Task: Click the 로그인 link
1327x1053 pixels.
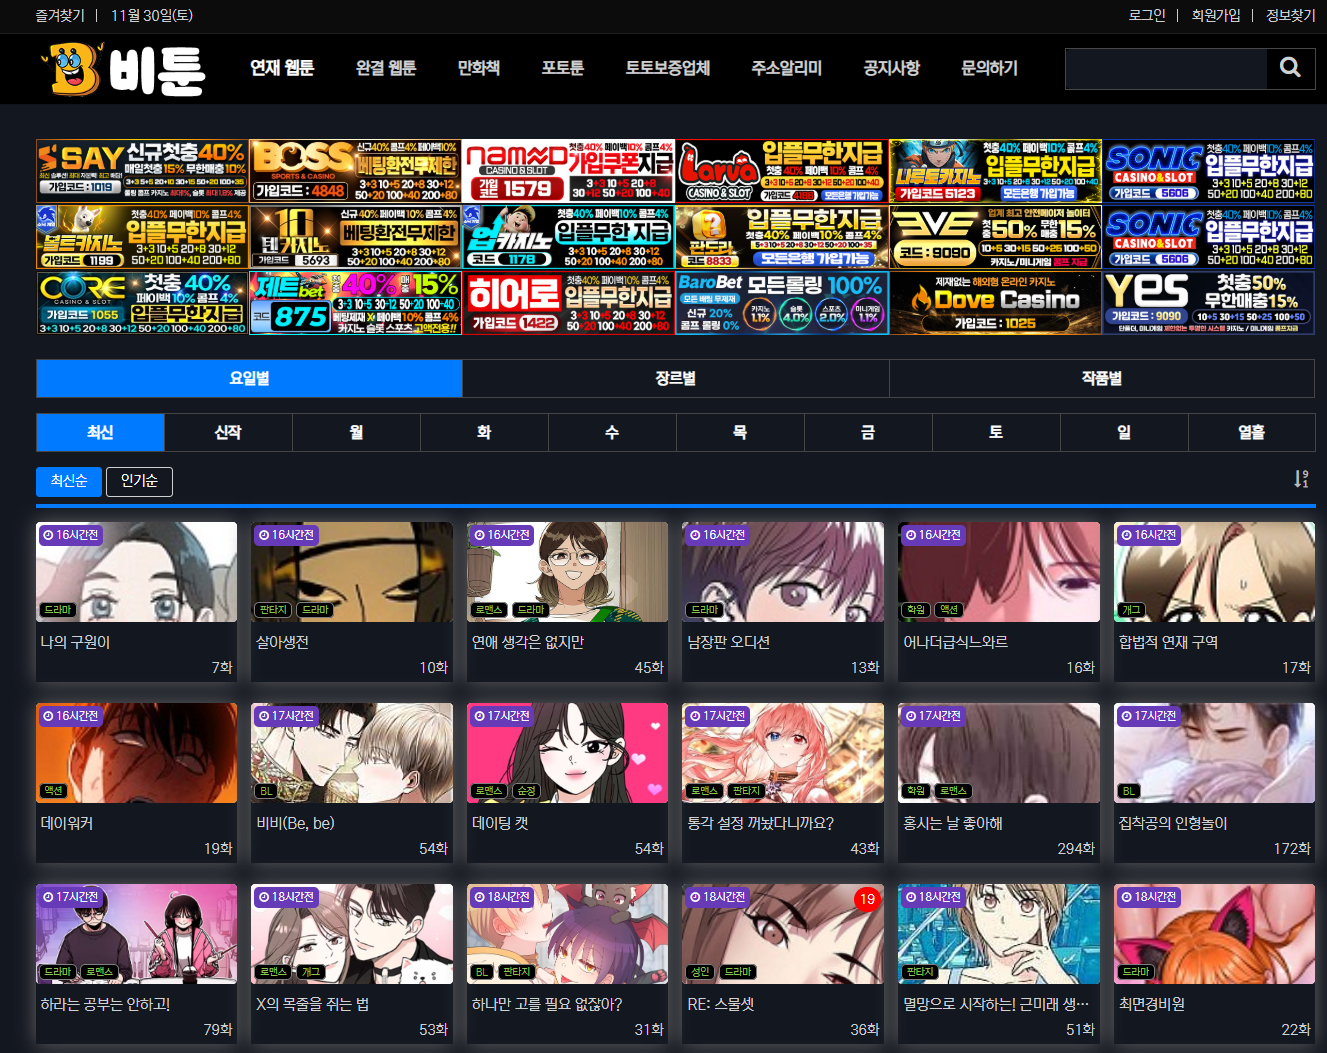Action: point(1147,15)
